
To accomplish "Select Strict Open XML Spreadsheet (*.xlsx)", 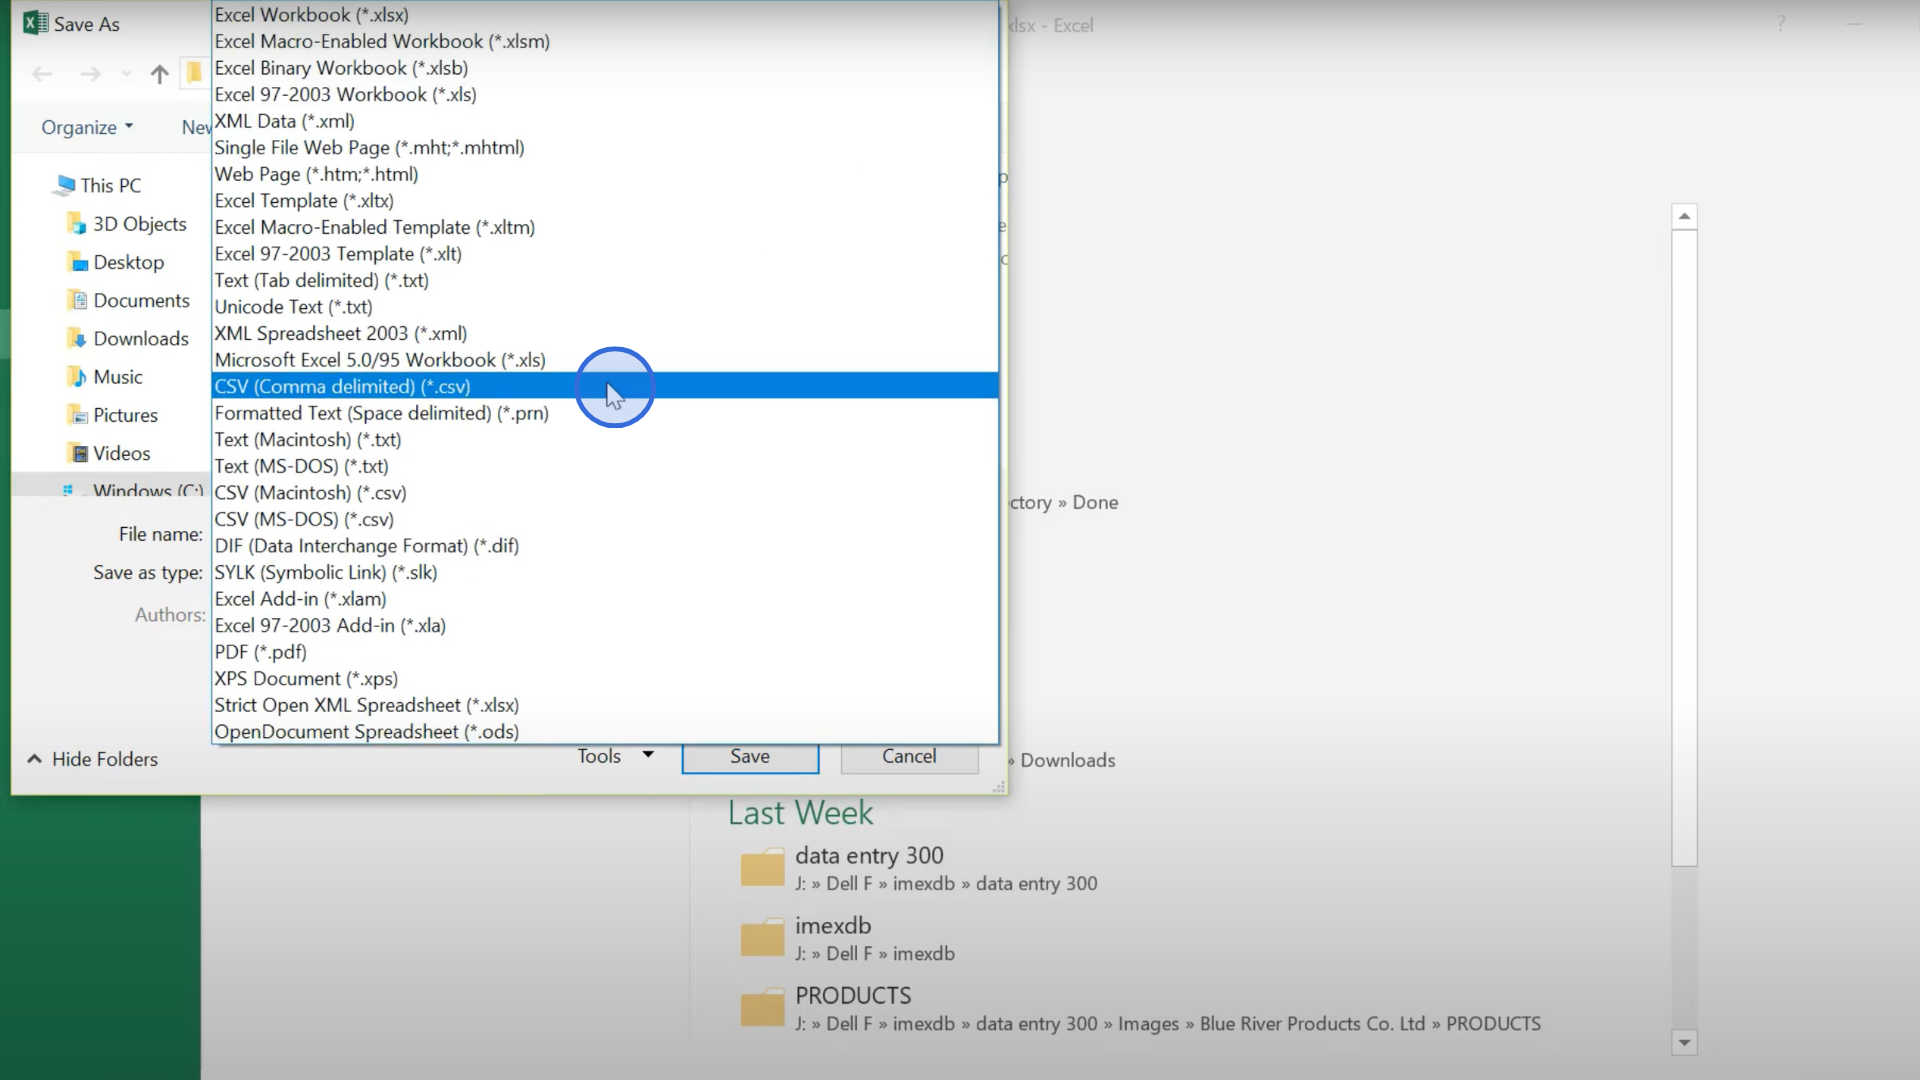I will coord(605,705).
